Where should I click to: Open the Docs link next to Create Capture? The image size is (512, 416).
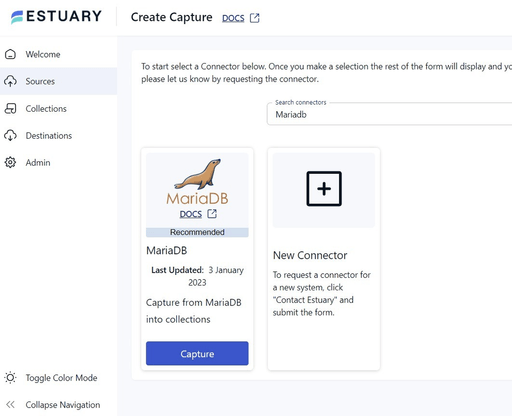(x=233, y=18)
